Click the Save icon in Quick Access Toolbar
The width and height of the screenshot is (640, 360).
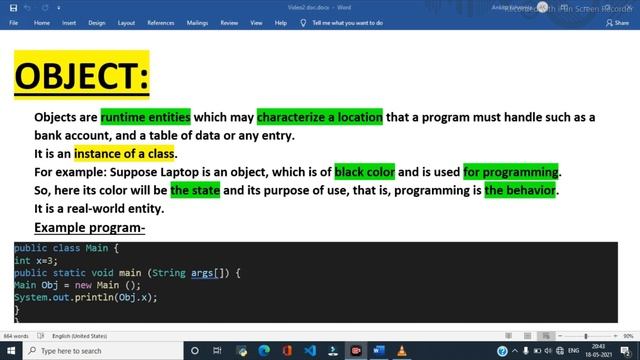click(x=13, y=8)
